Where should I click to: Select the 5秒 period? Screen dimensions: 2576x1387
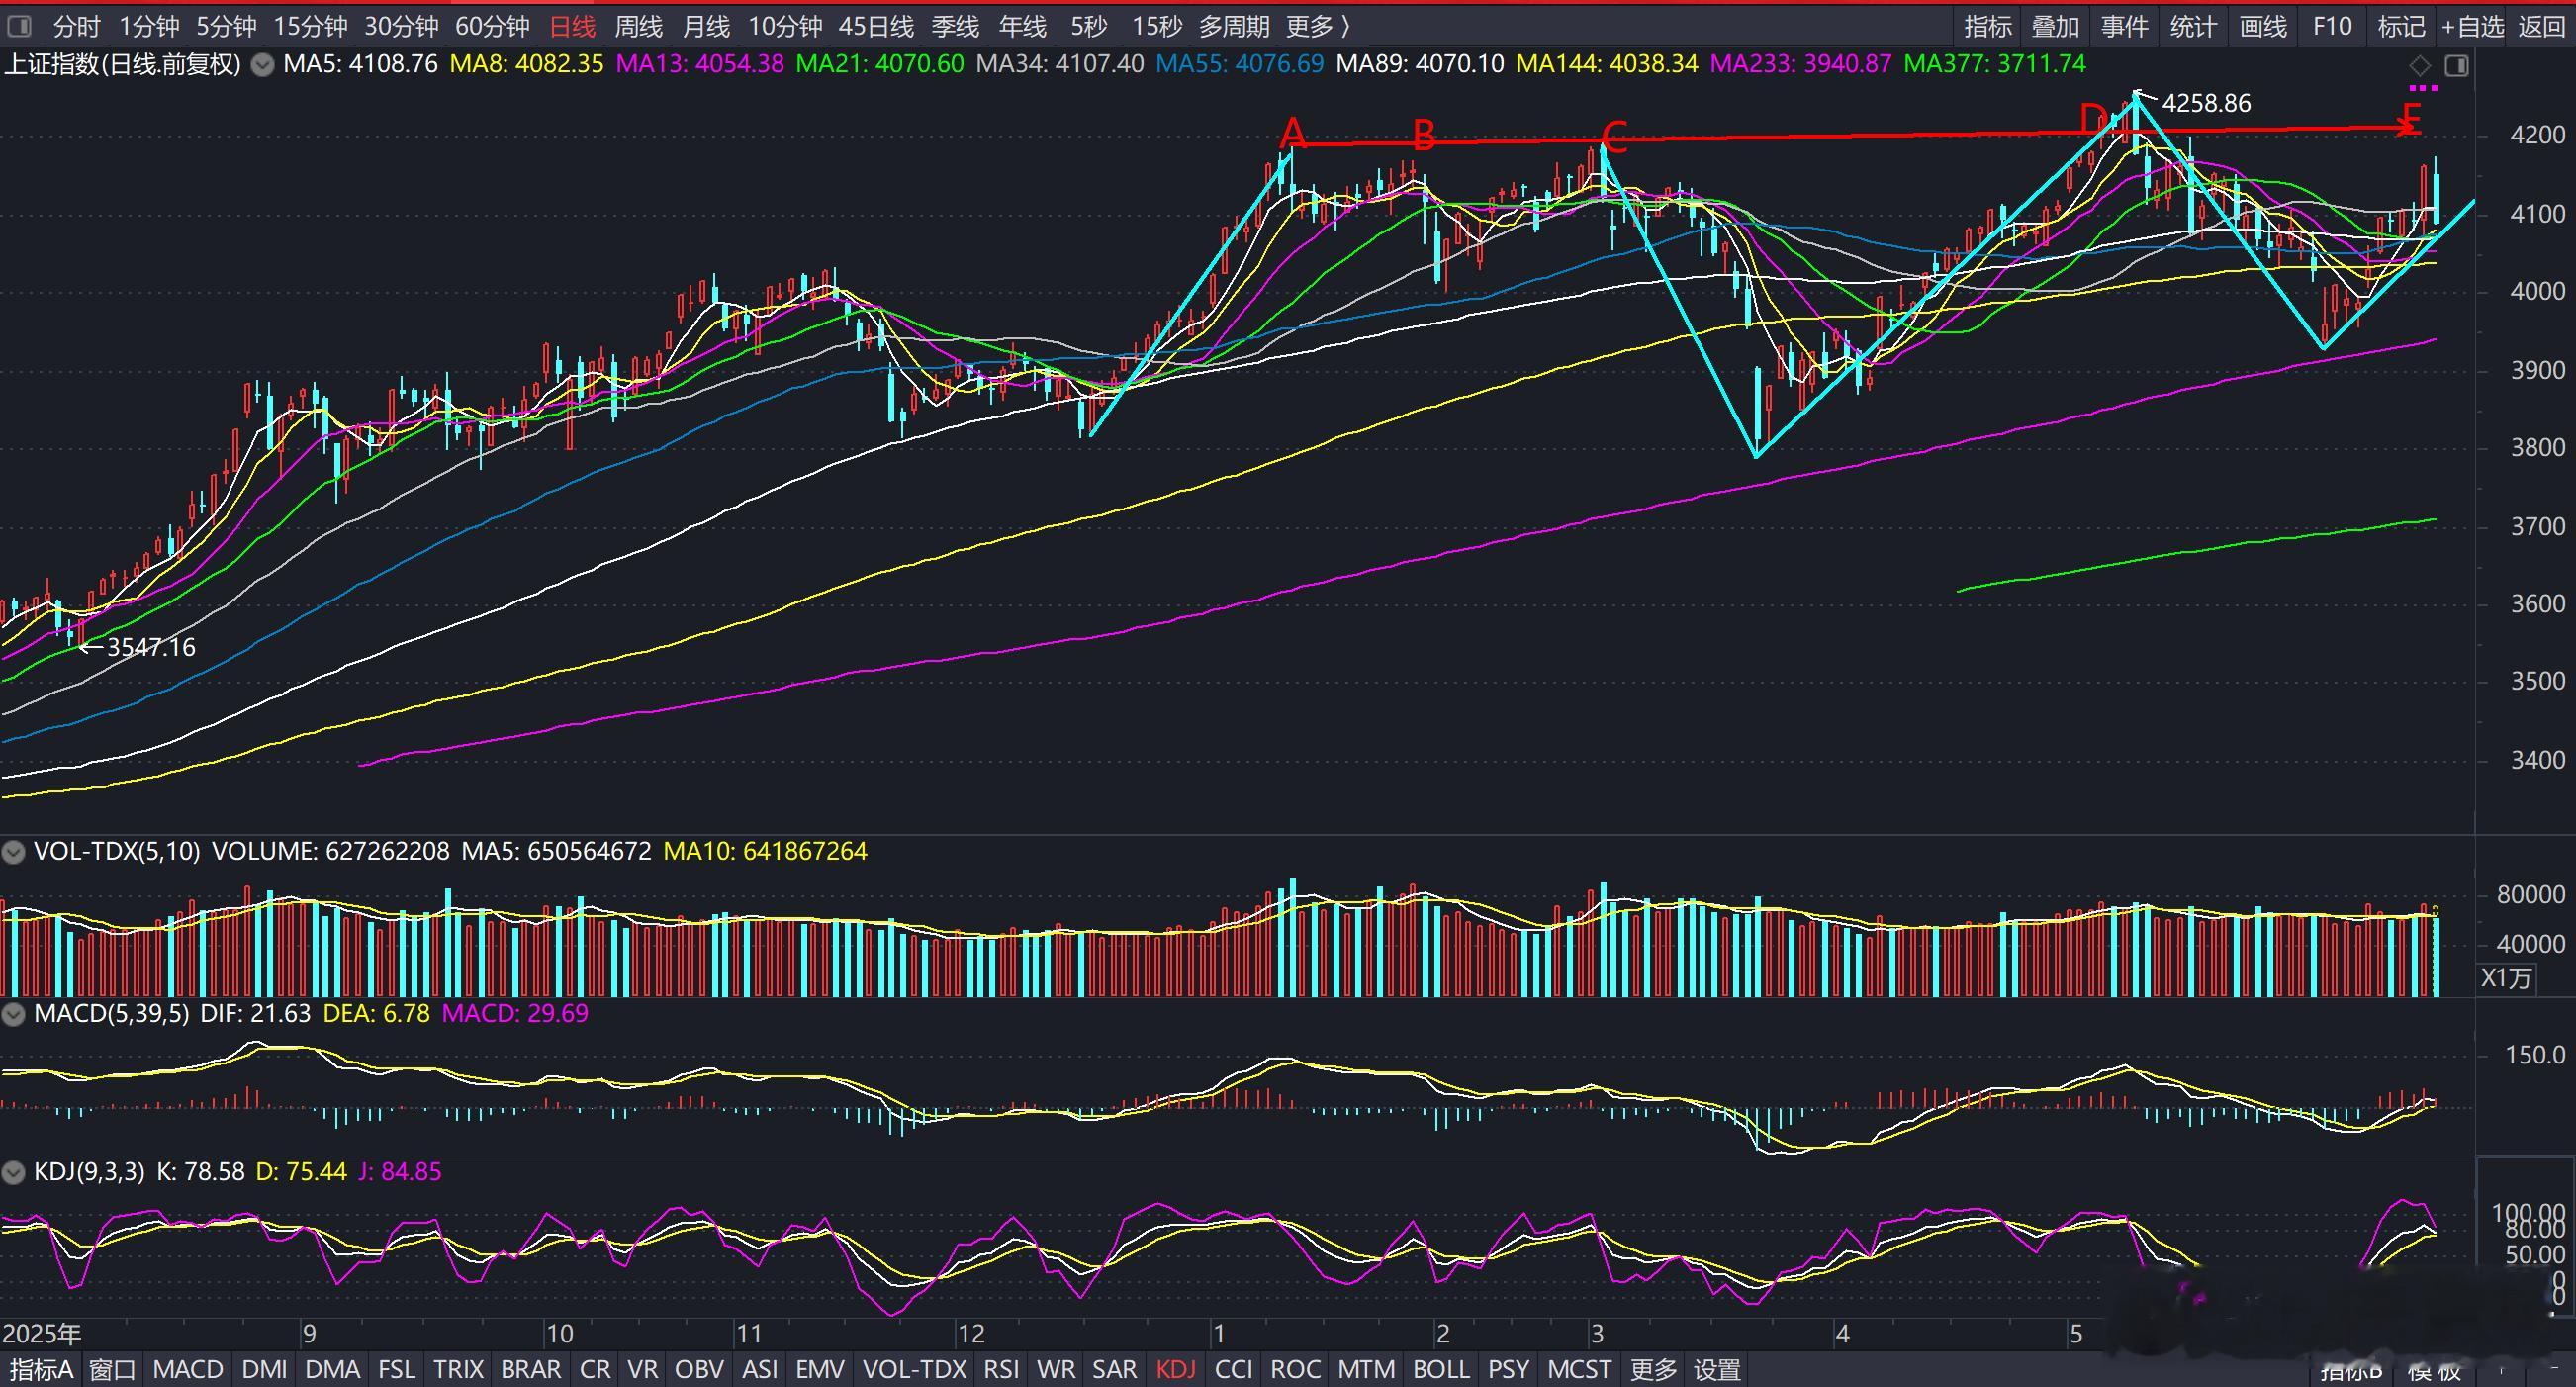click(1089, 26)
